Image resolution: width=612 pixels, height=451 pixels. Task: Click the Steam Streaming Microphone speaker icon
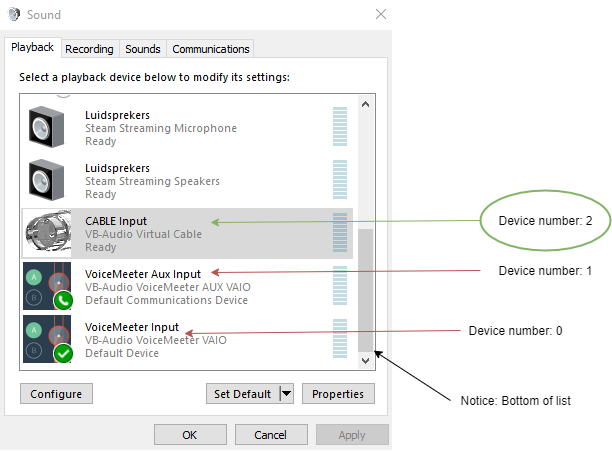[x=46, y=127]
